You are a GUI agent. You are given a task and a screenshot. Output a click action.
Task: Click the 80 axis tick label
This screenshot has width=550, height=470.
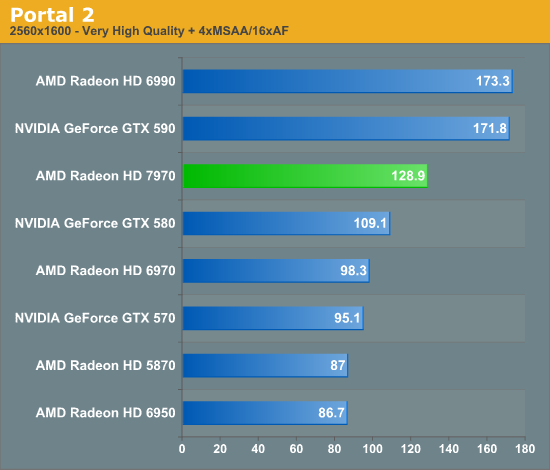pos(334,449)
